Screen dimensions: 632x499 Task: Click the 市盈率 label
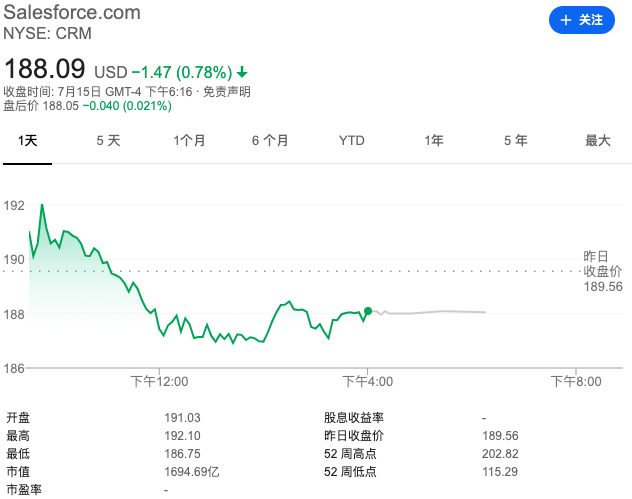(x=24, y=490)
